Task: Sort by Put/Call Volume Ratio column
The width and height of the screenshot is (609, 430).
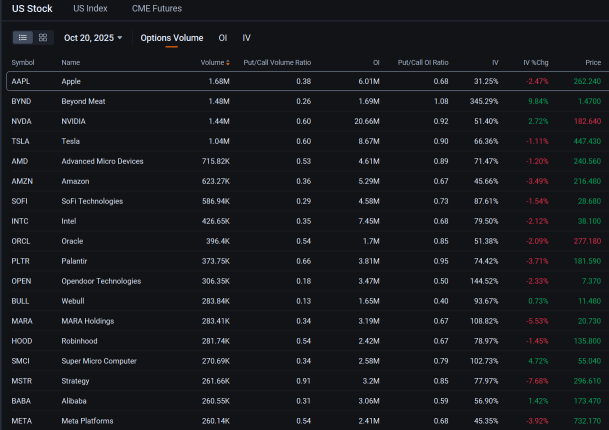Action: (x=276, y=62)
